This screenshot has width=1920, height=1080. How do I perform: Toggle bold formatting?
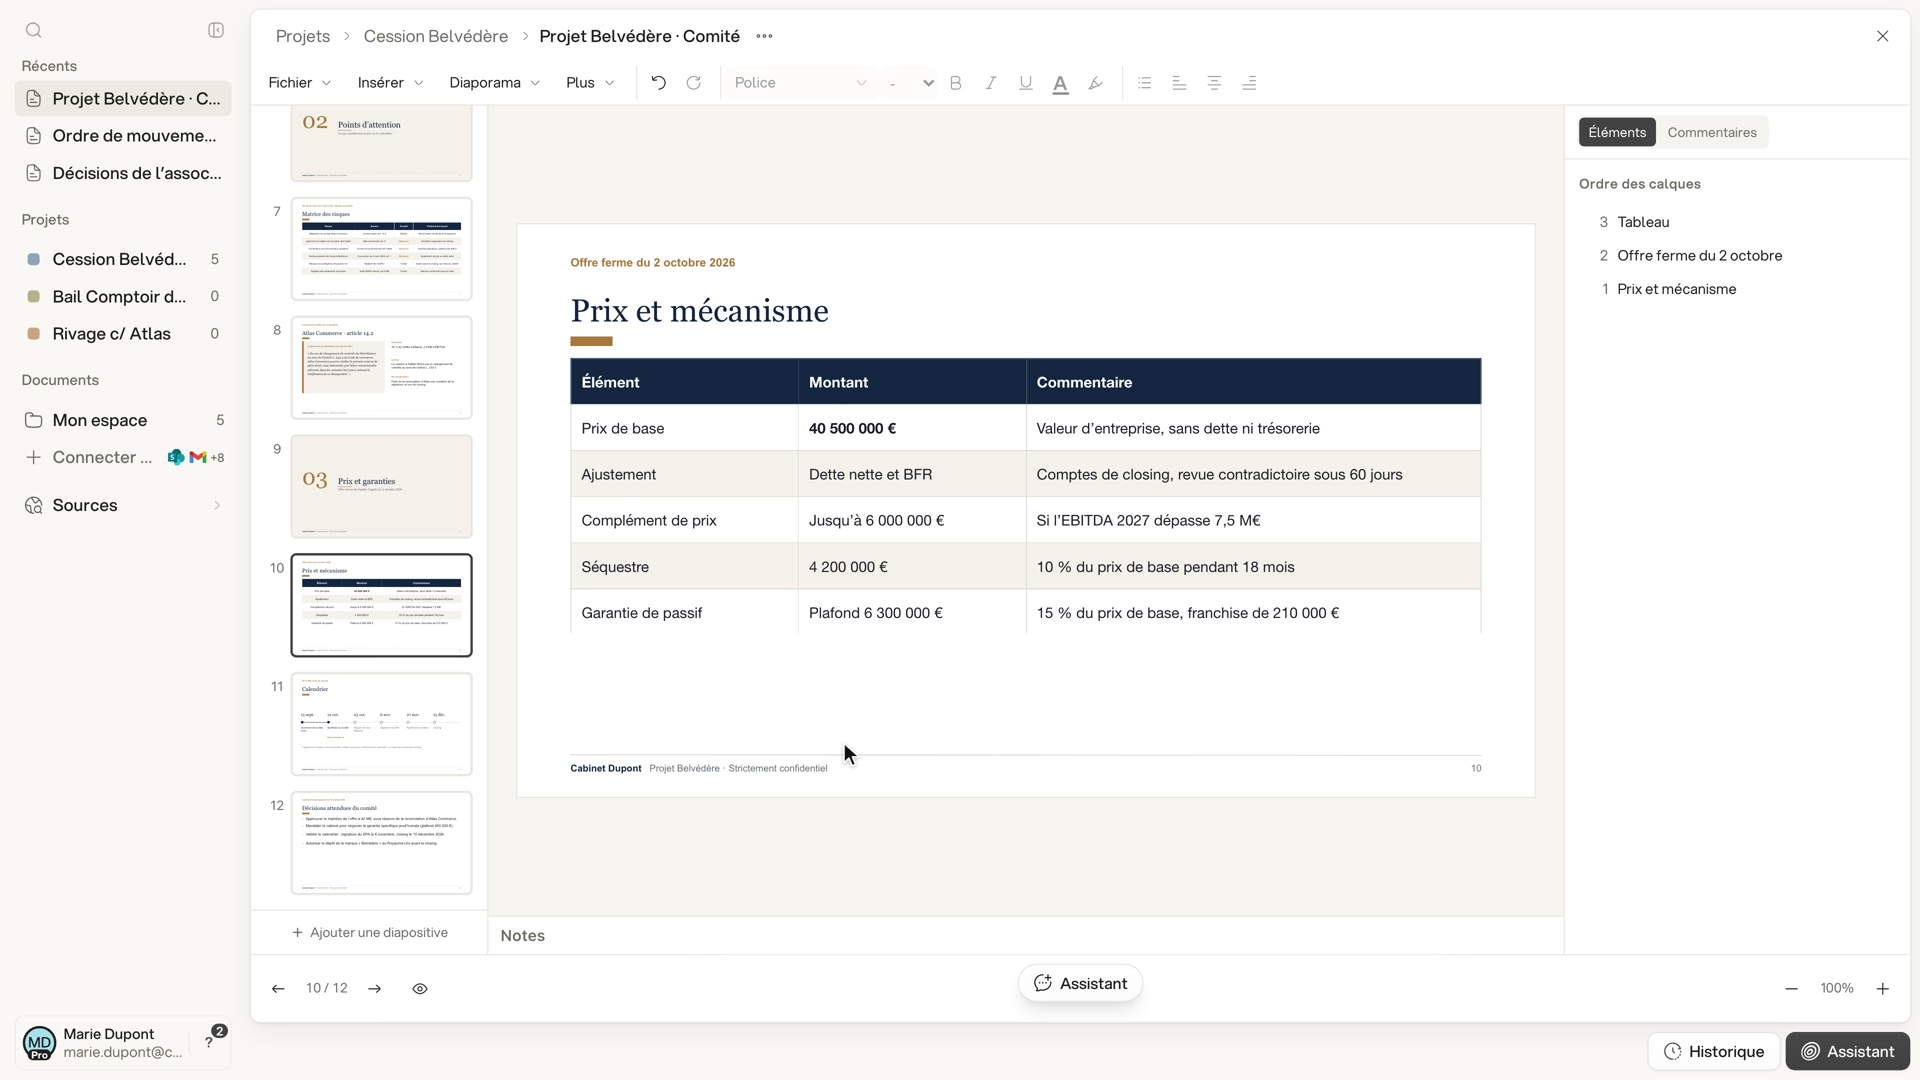pos(955,83)
